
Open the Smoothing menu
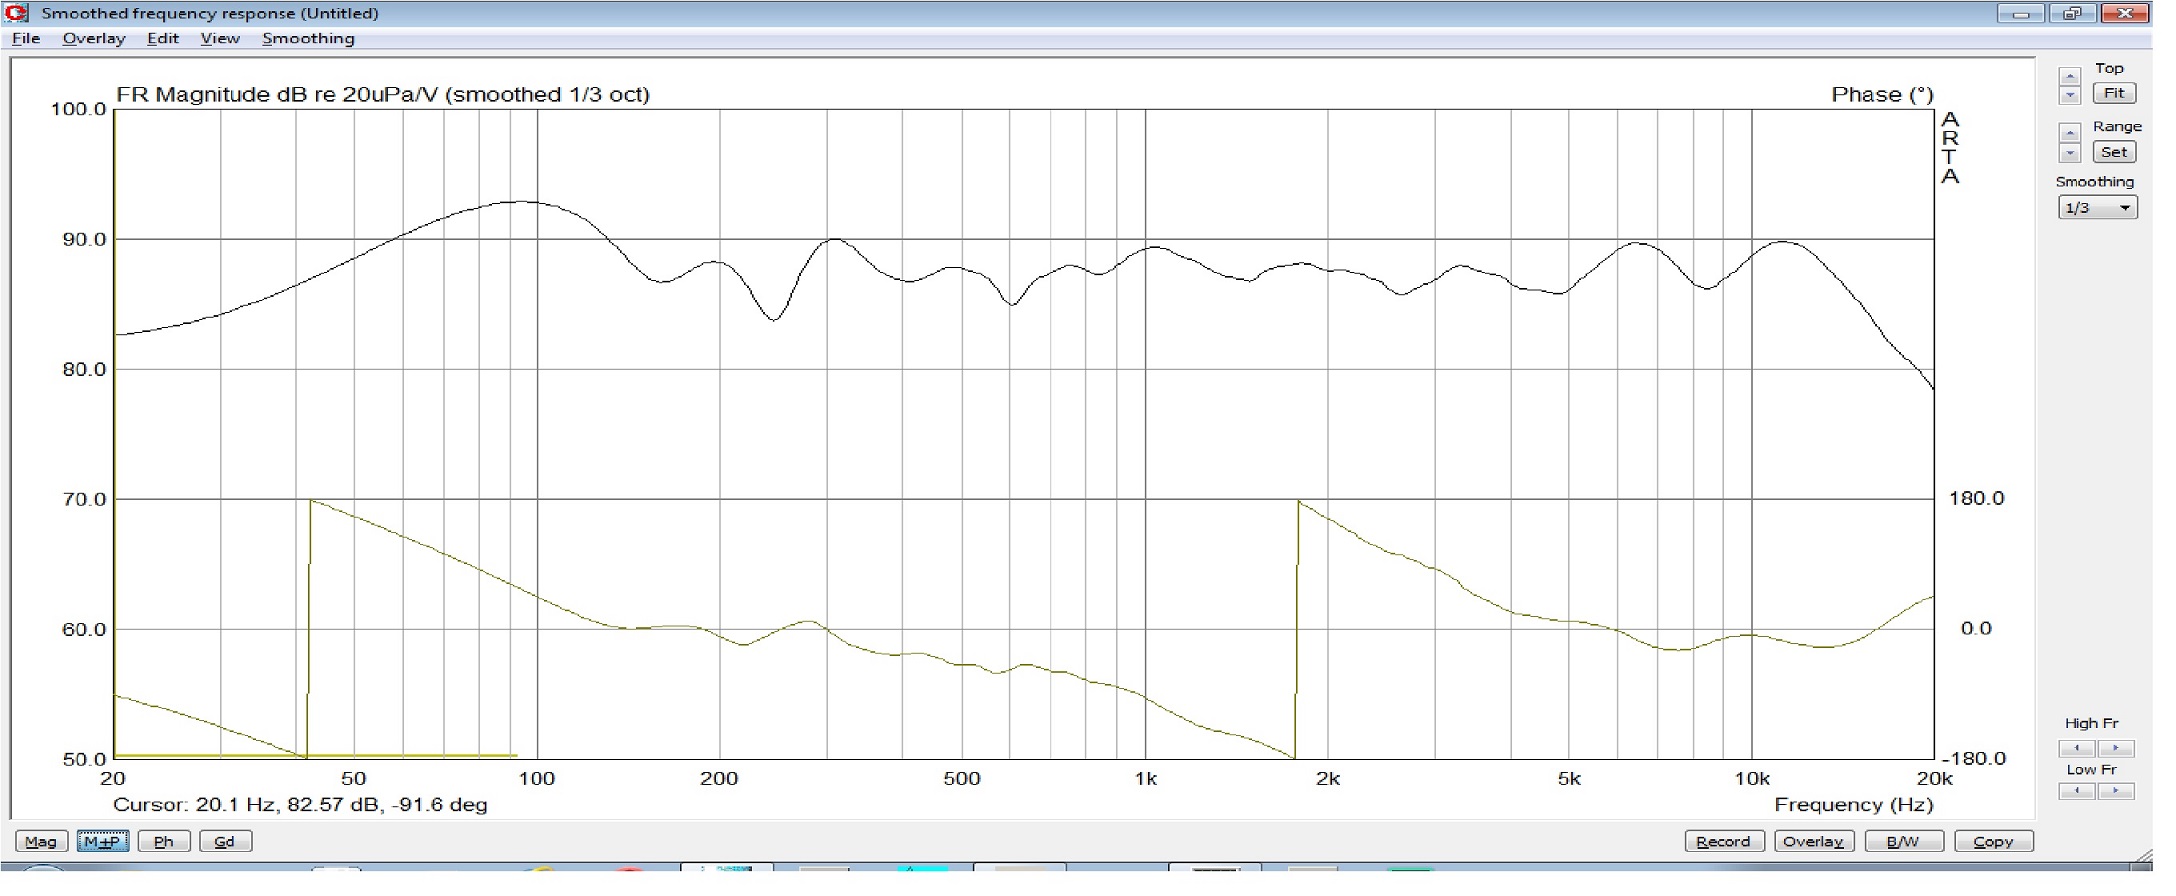(308, 38)
